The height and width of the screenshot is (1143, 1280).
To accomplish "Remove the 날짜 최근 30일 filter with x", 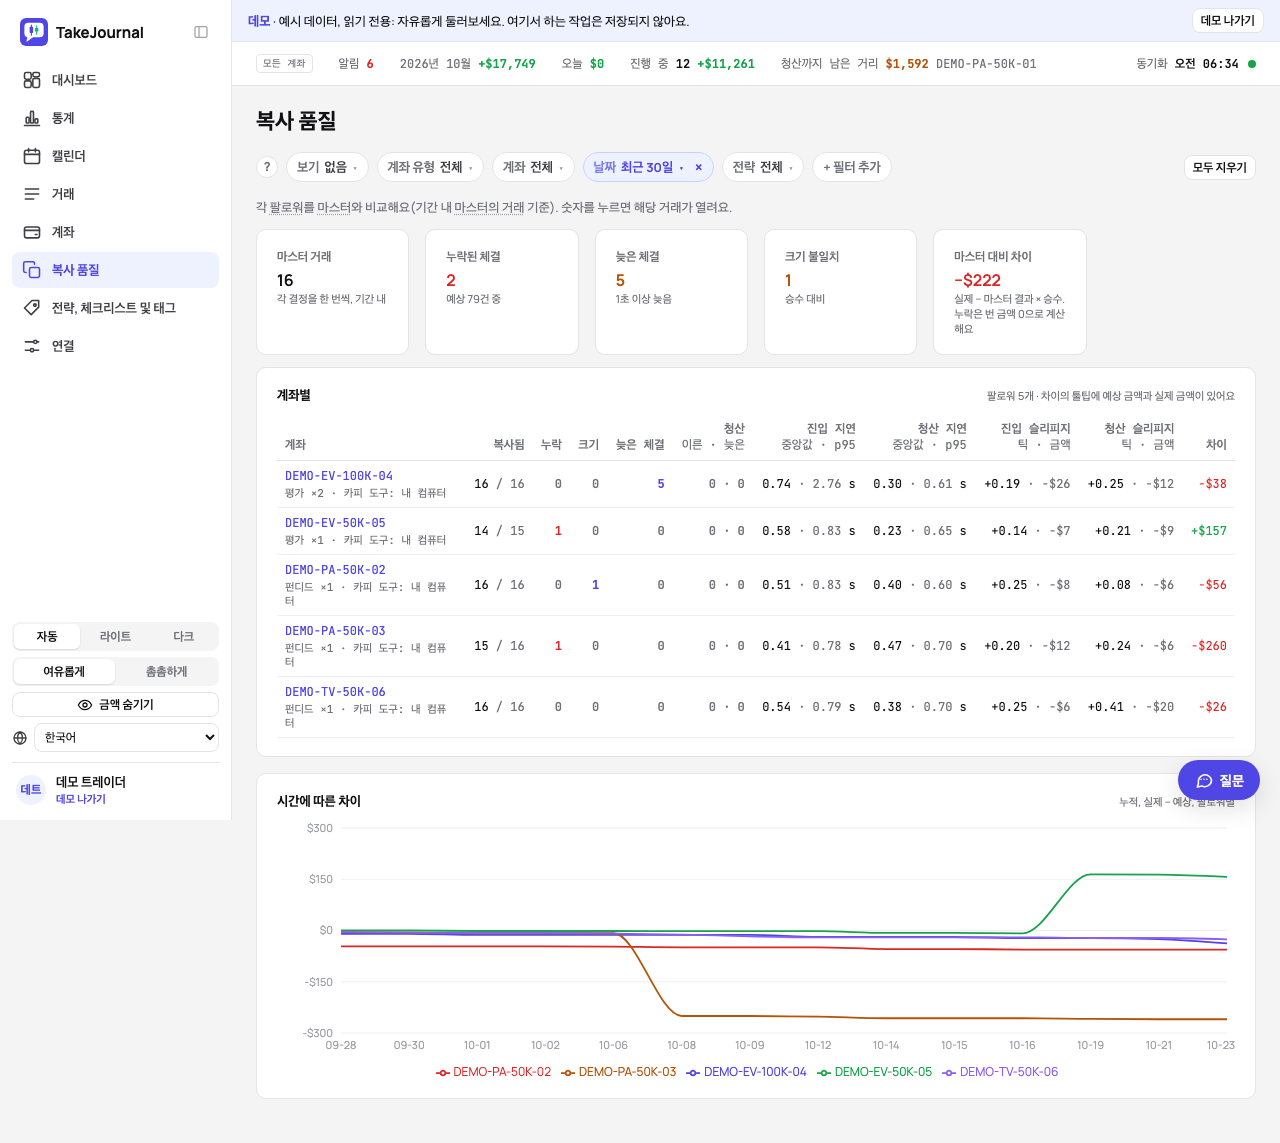I will point(698,168).
